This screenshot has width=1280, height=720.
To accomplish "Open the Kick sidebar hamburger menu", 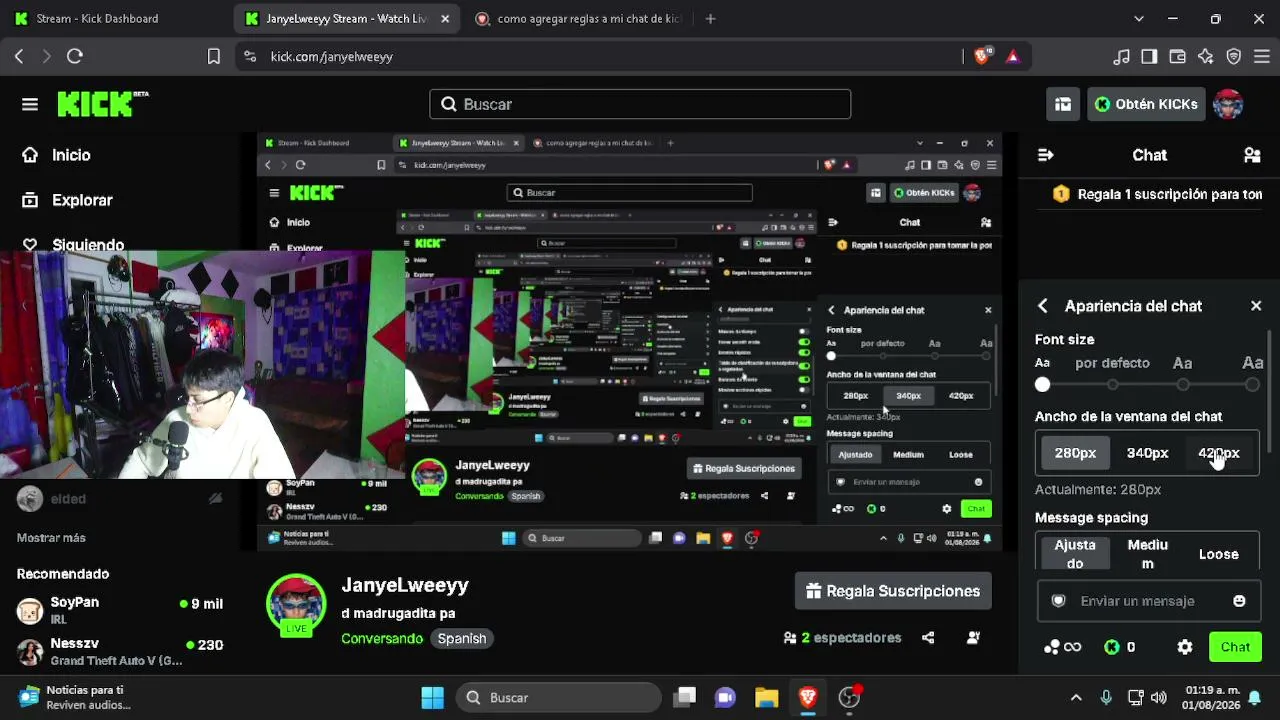I will click(30, 104).
